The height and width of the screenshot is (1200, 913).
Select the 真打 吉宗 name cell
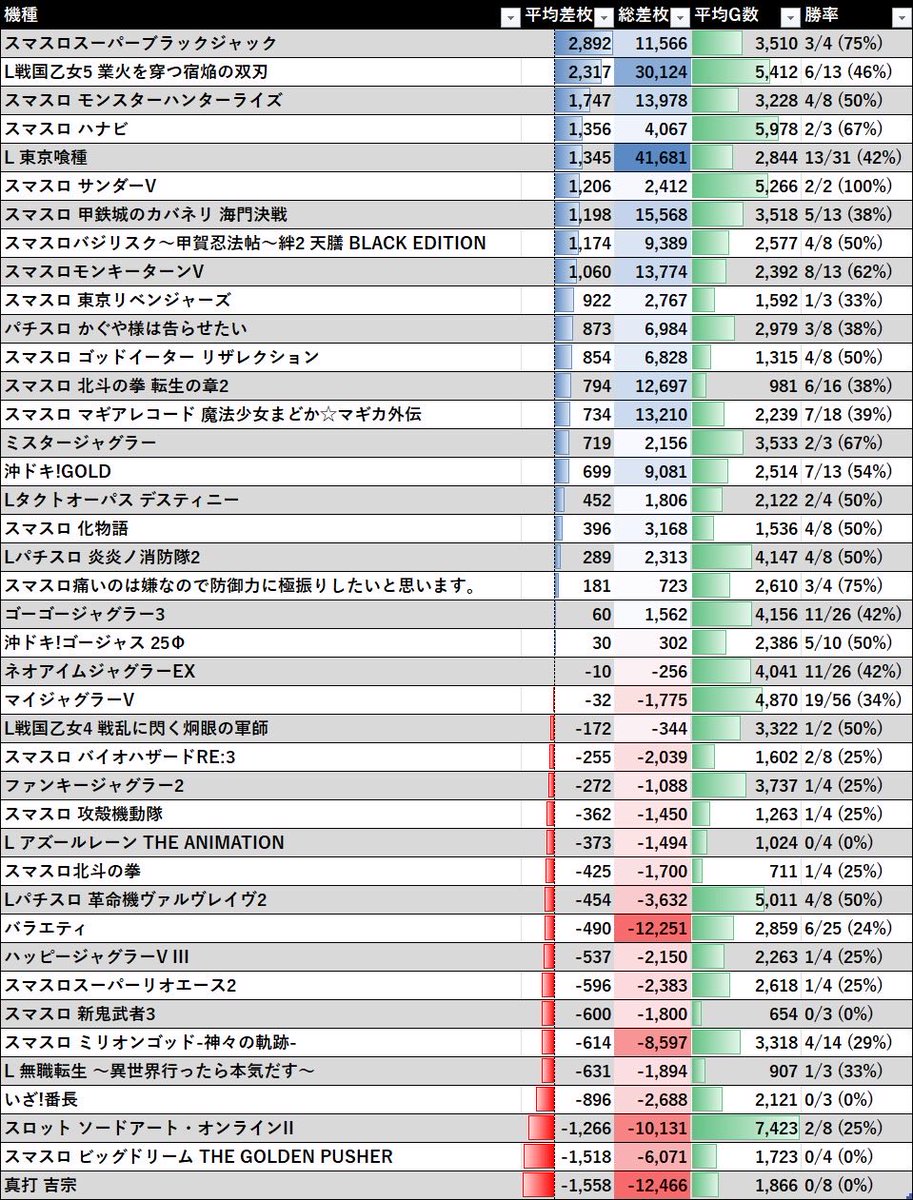tap(261, 1185)
